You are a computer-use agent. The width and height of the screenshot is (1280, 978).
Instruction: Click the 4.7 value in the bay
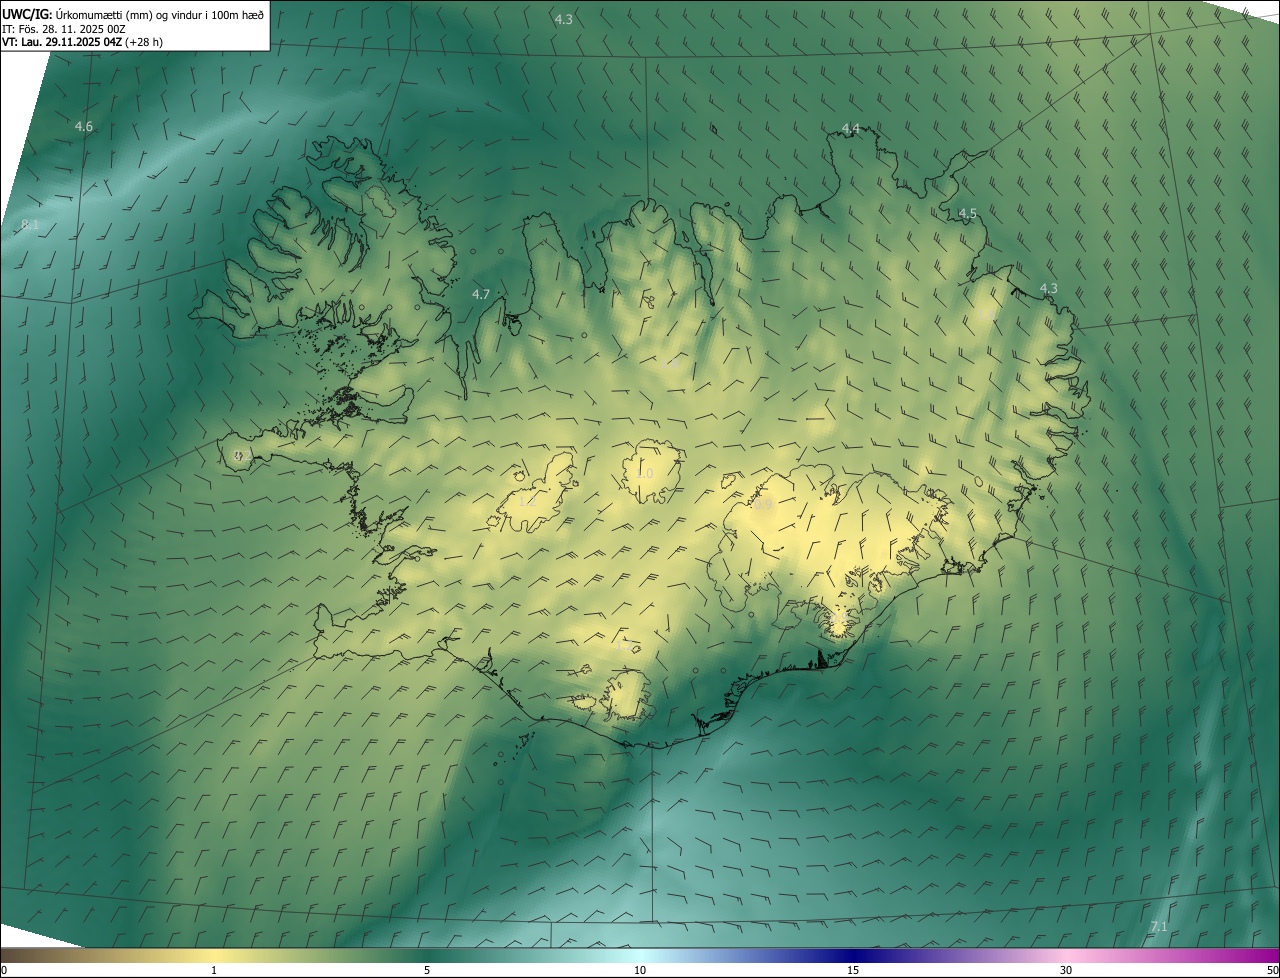[x=481, y=294]
